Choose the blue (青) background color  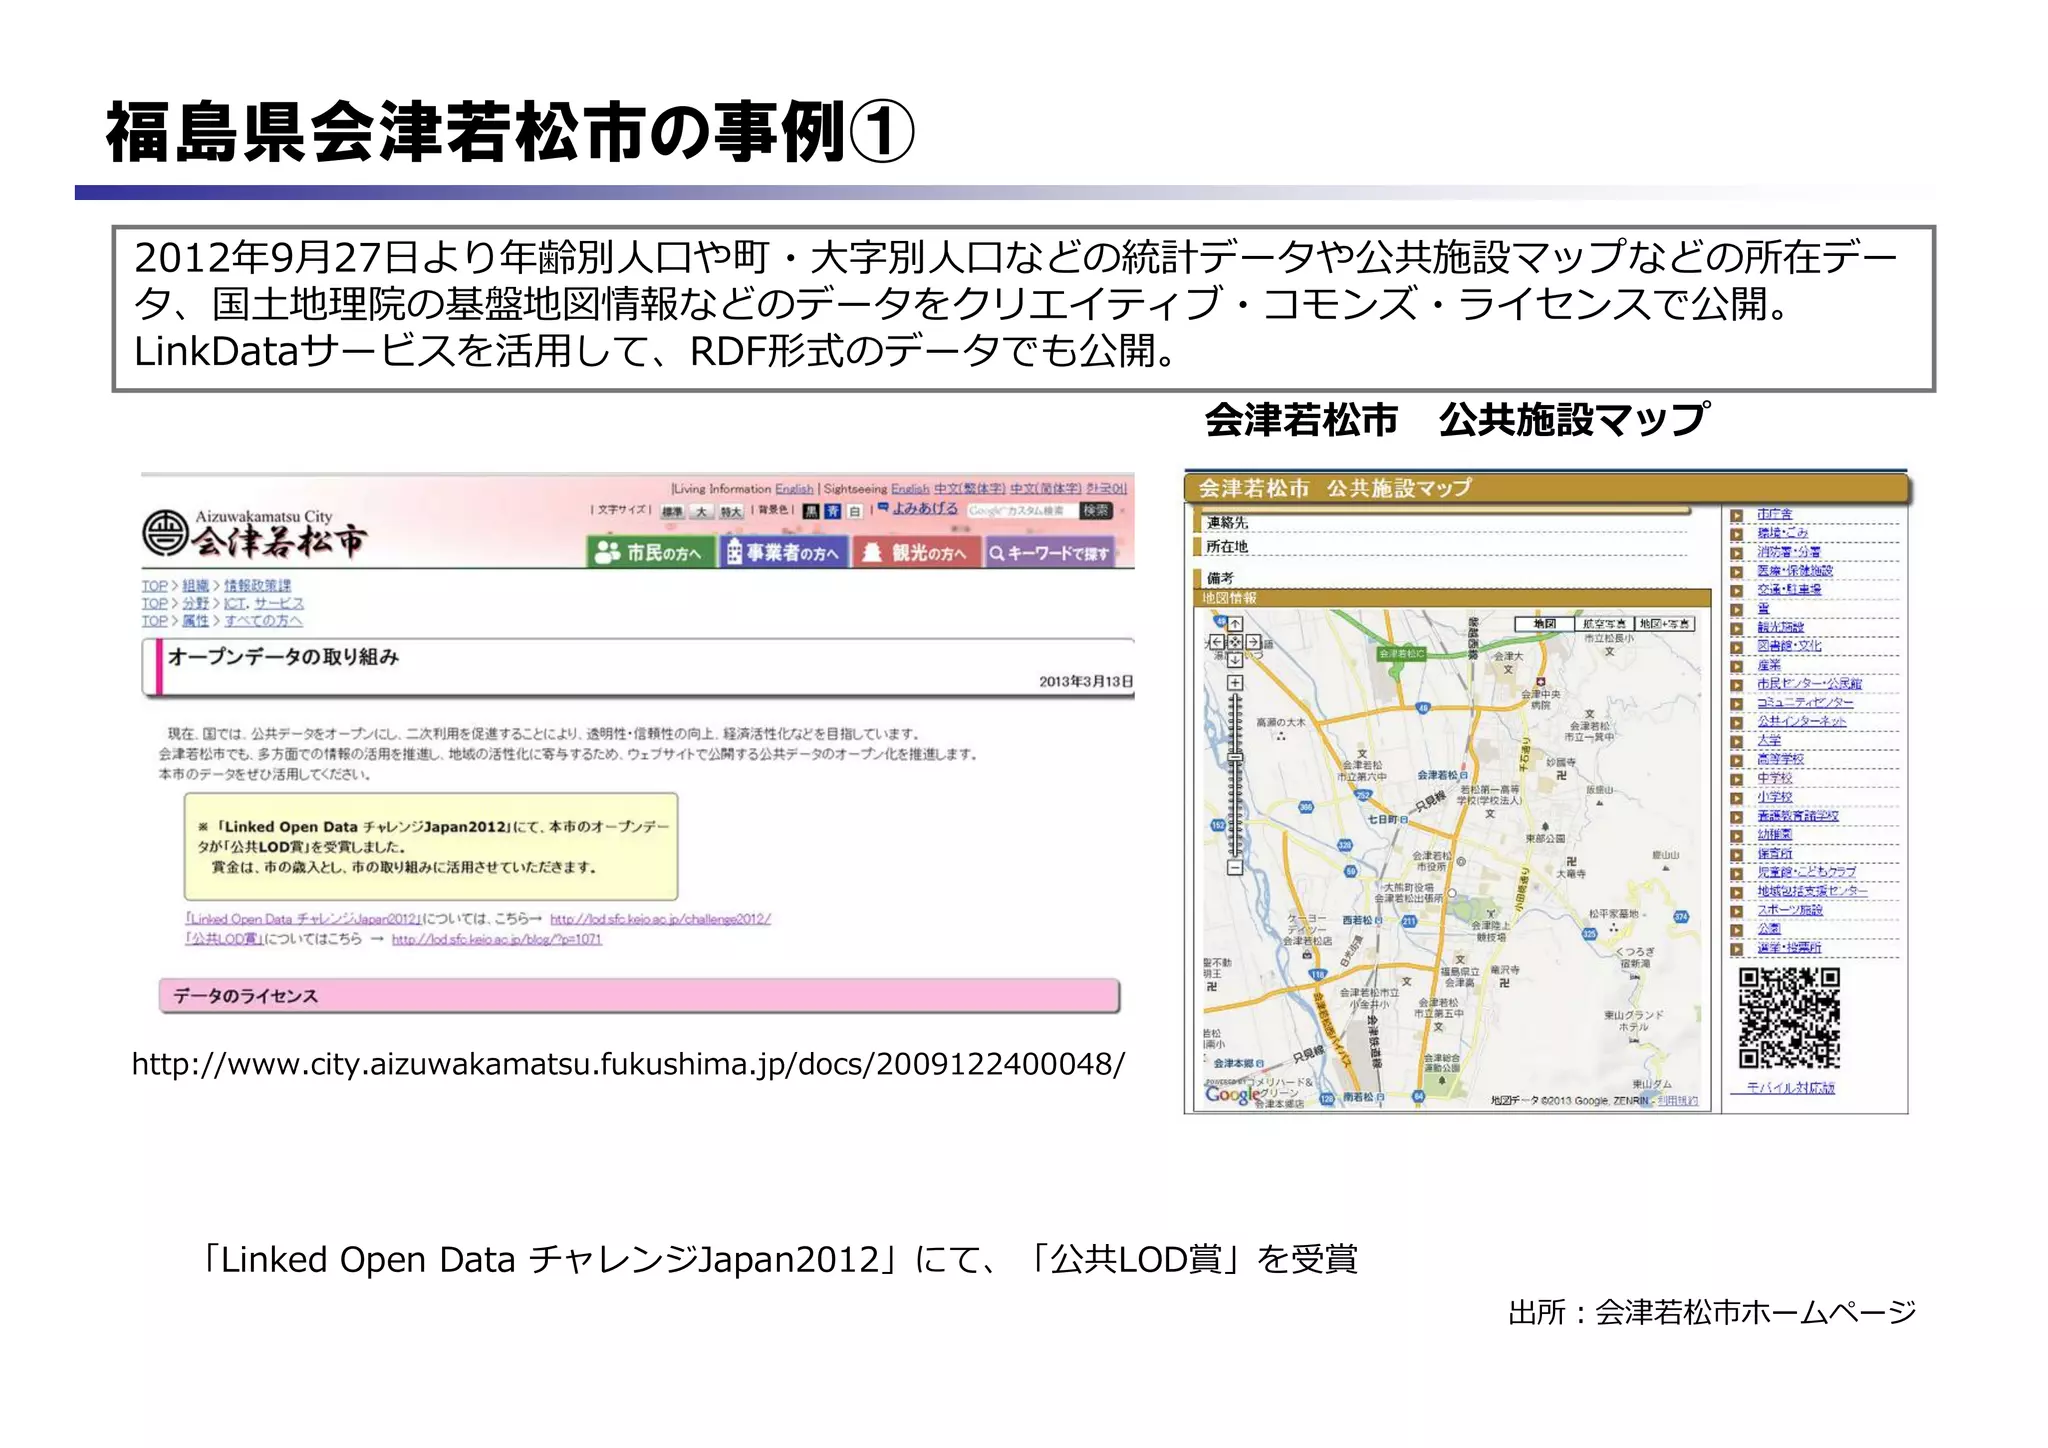pyautogui.click(x=833, y=511)
